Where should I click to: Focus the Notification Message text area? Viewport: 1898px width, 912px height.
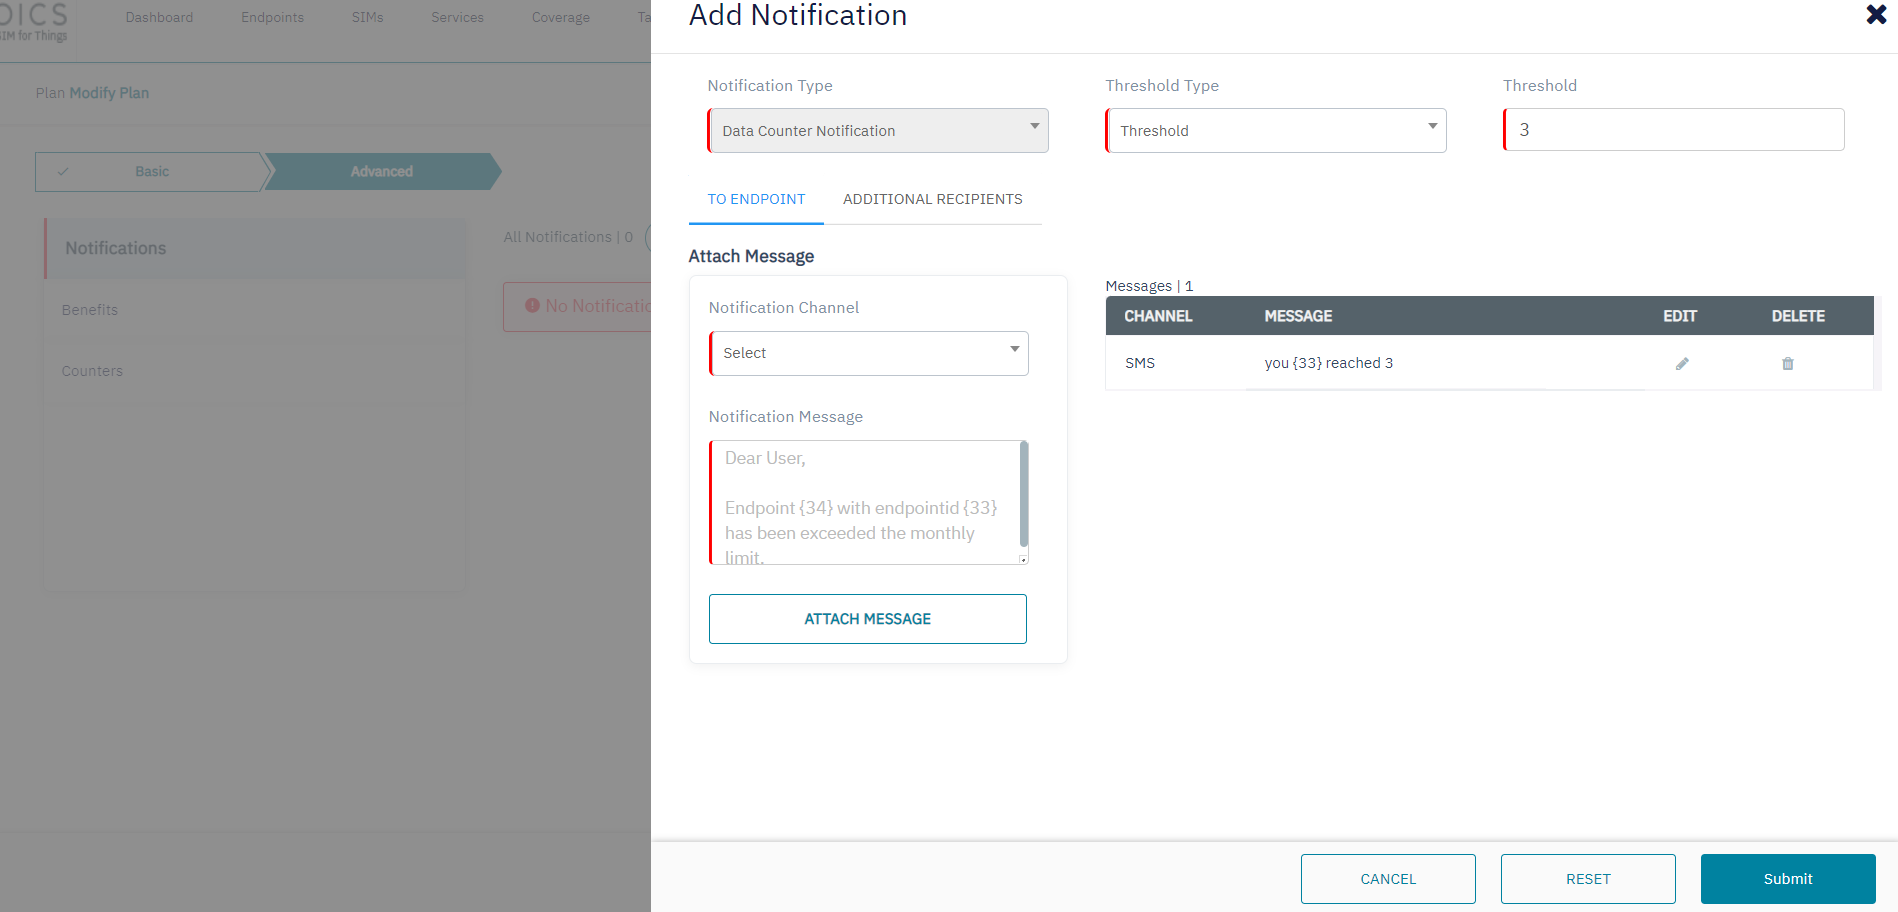pos(862,502)
